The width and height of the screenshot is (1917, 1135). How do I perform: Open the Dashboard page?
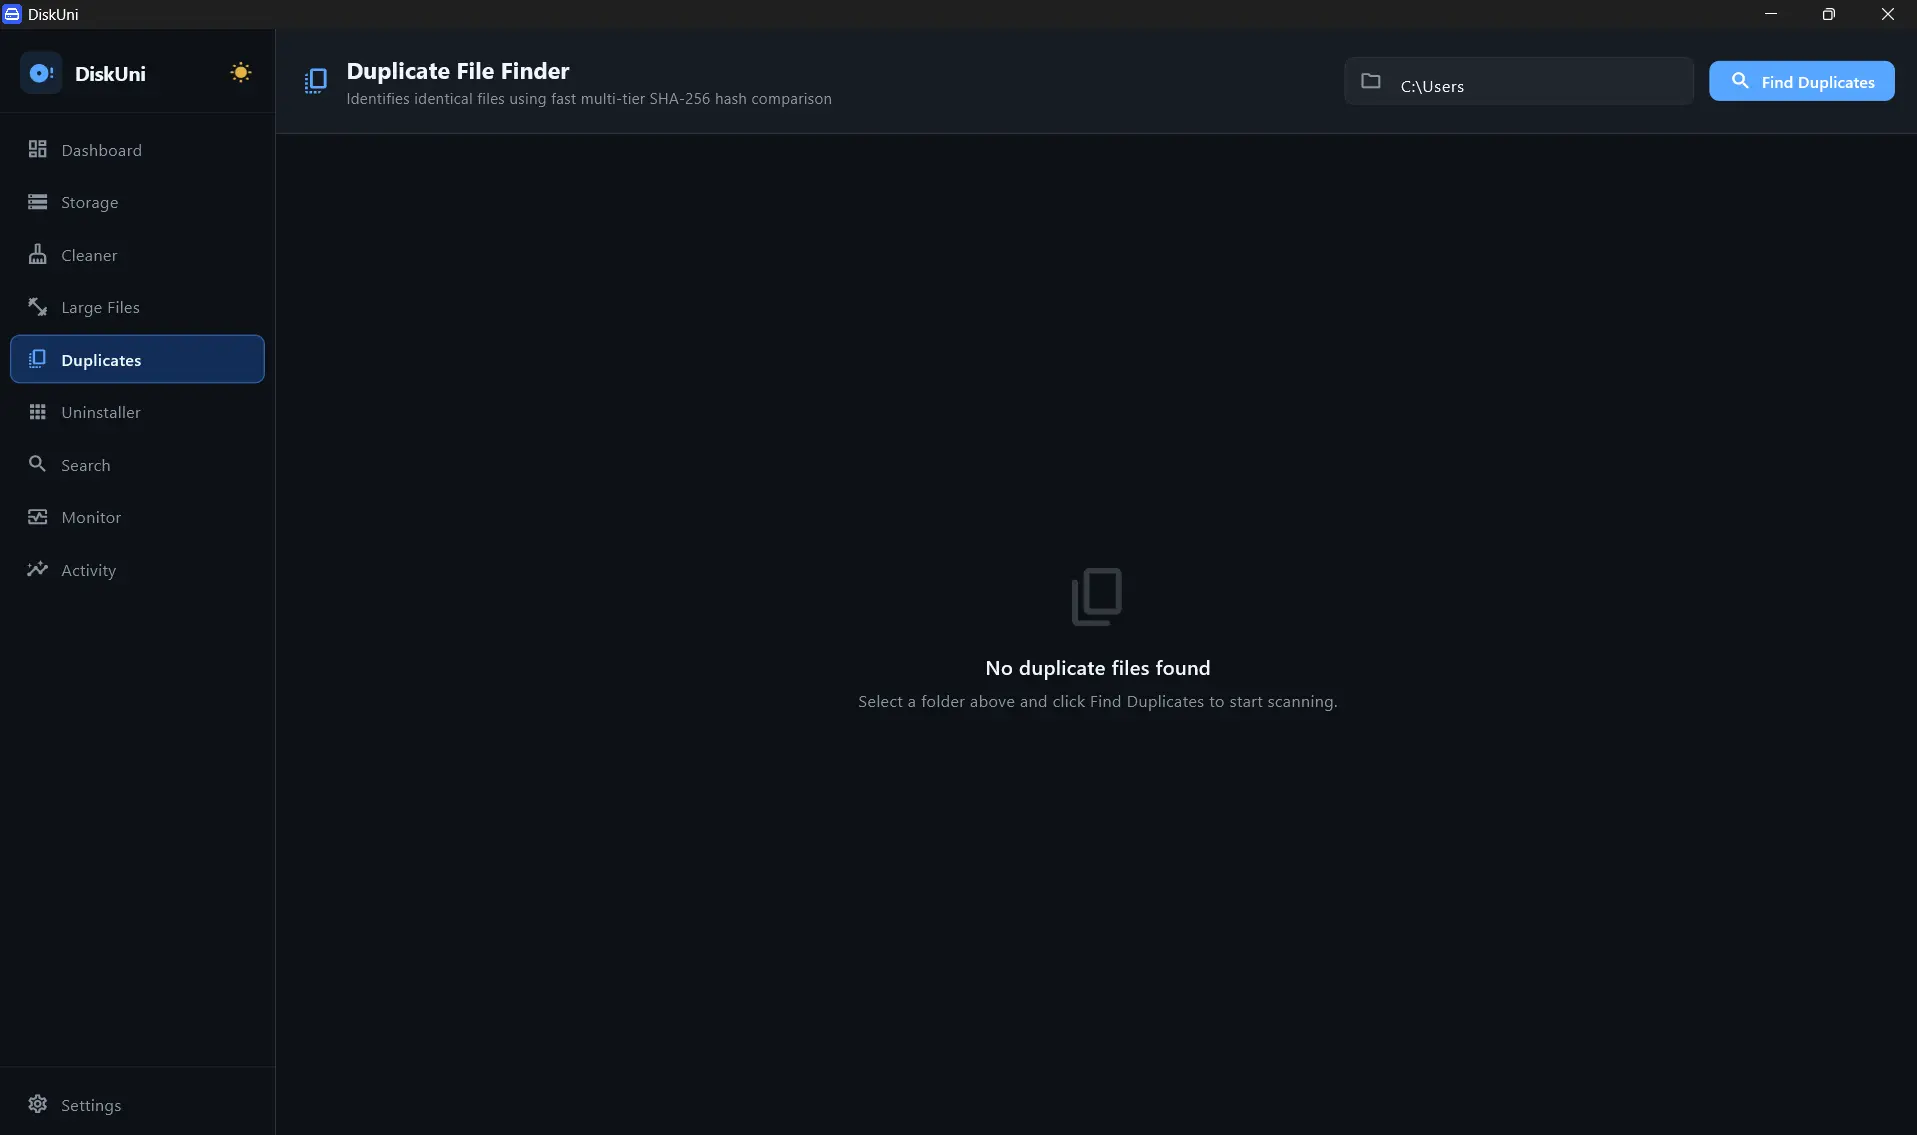pyautogui.click(x=137, y=149)
